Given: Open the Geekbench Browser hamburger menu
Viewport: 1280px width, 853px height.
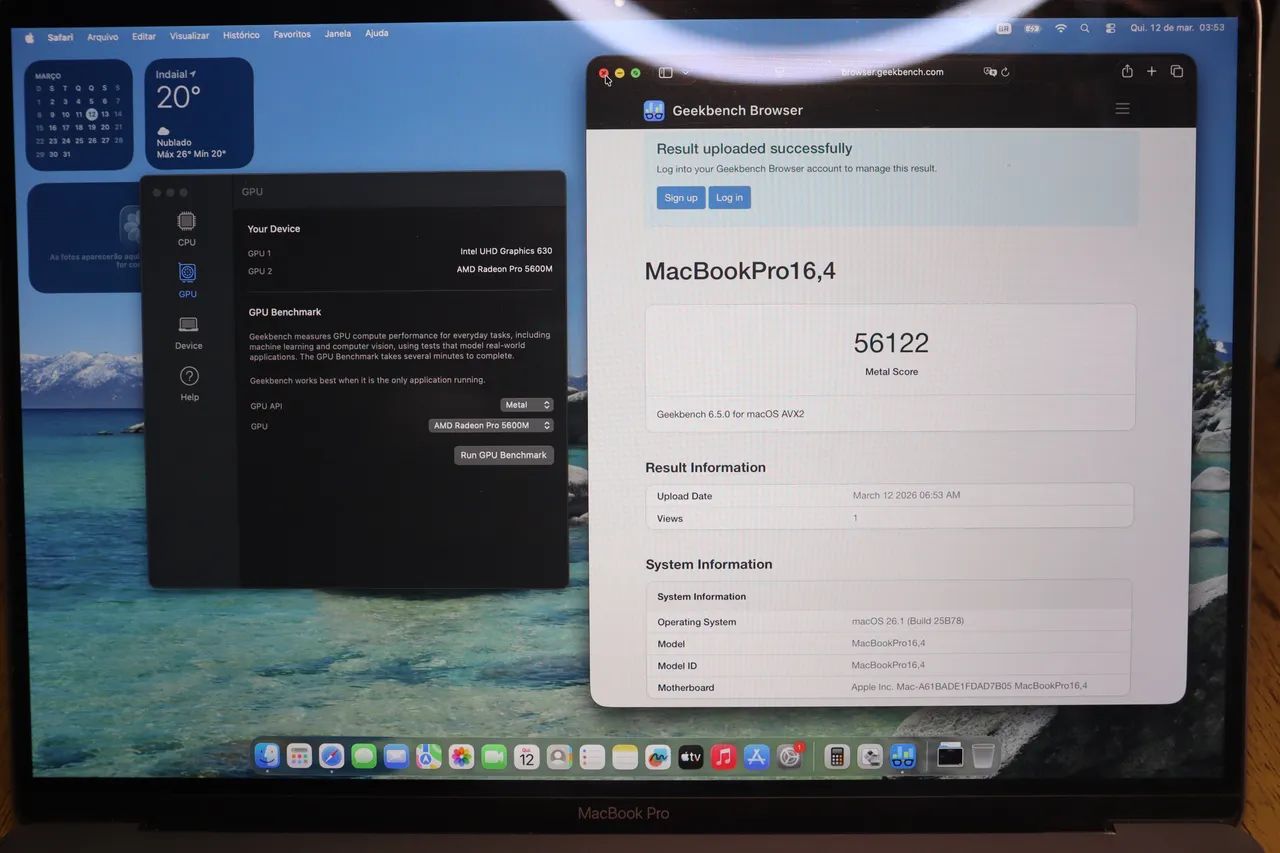Looking at the screenshot, I should (1122, 109).
